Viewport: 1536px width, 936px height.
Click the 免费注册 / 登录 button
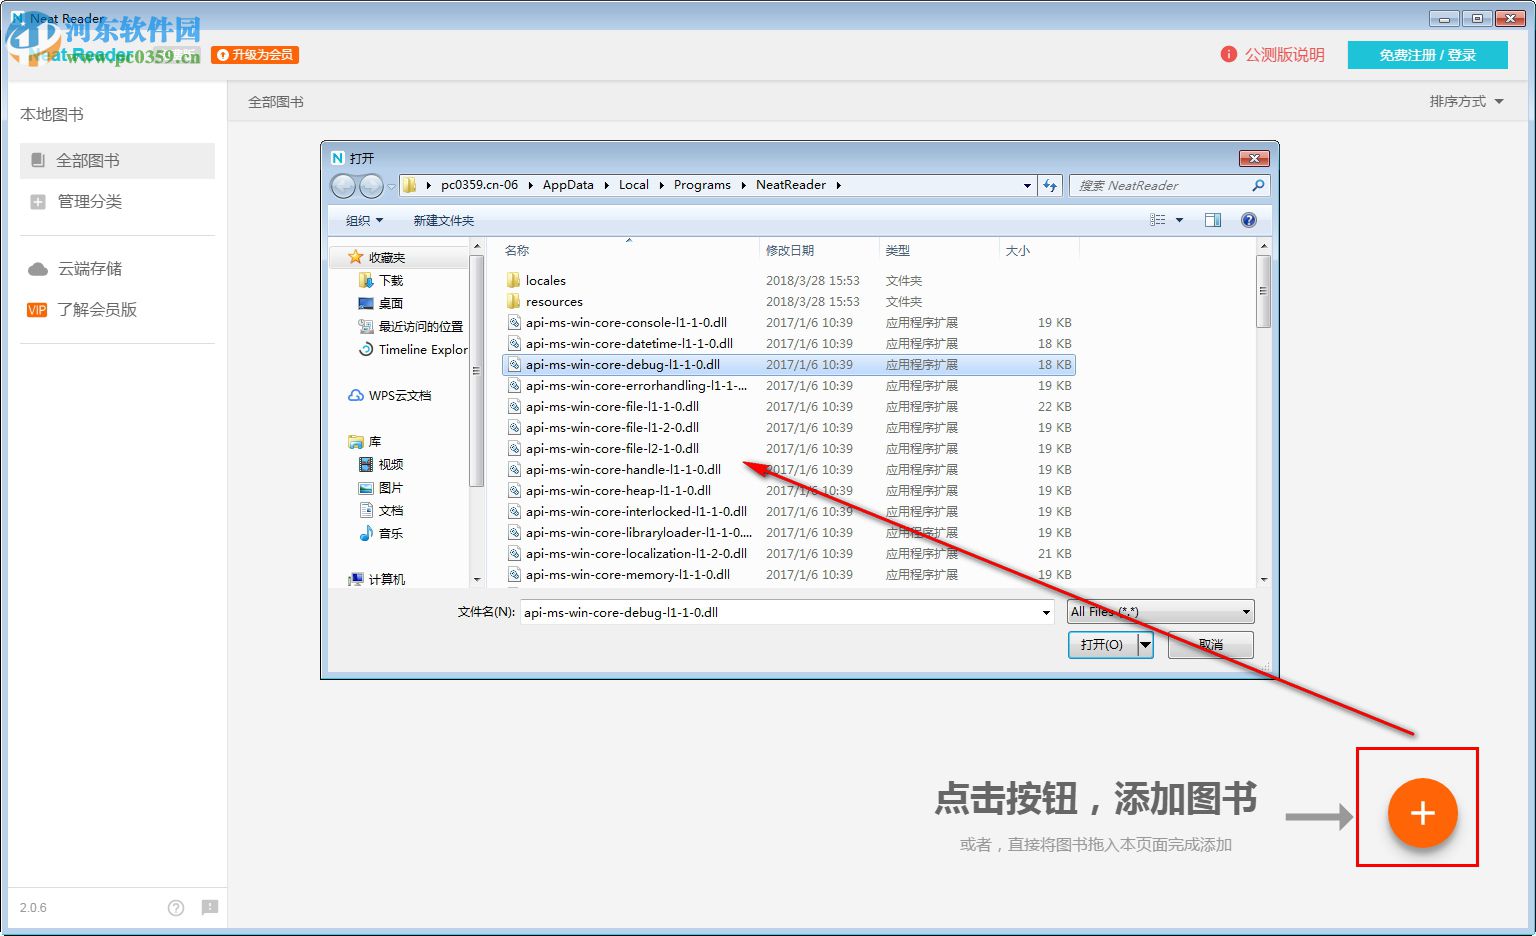click(1428, 55)
